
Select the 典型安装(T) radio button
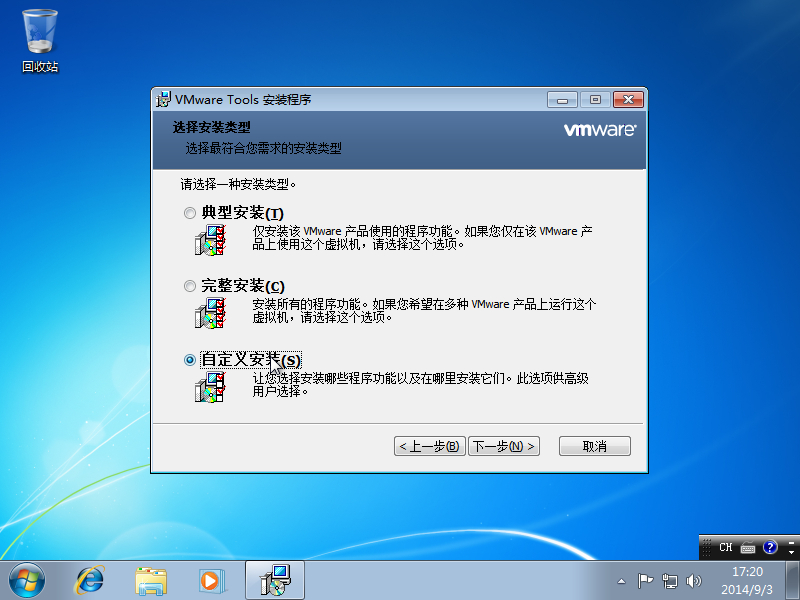(190, 213)
